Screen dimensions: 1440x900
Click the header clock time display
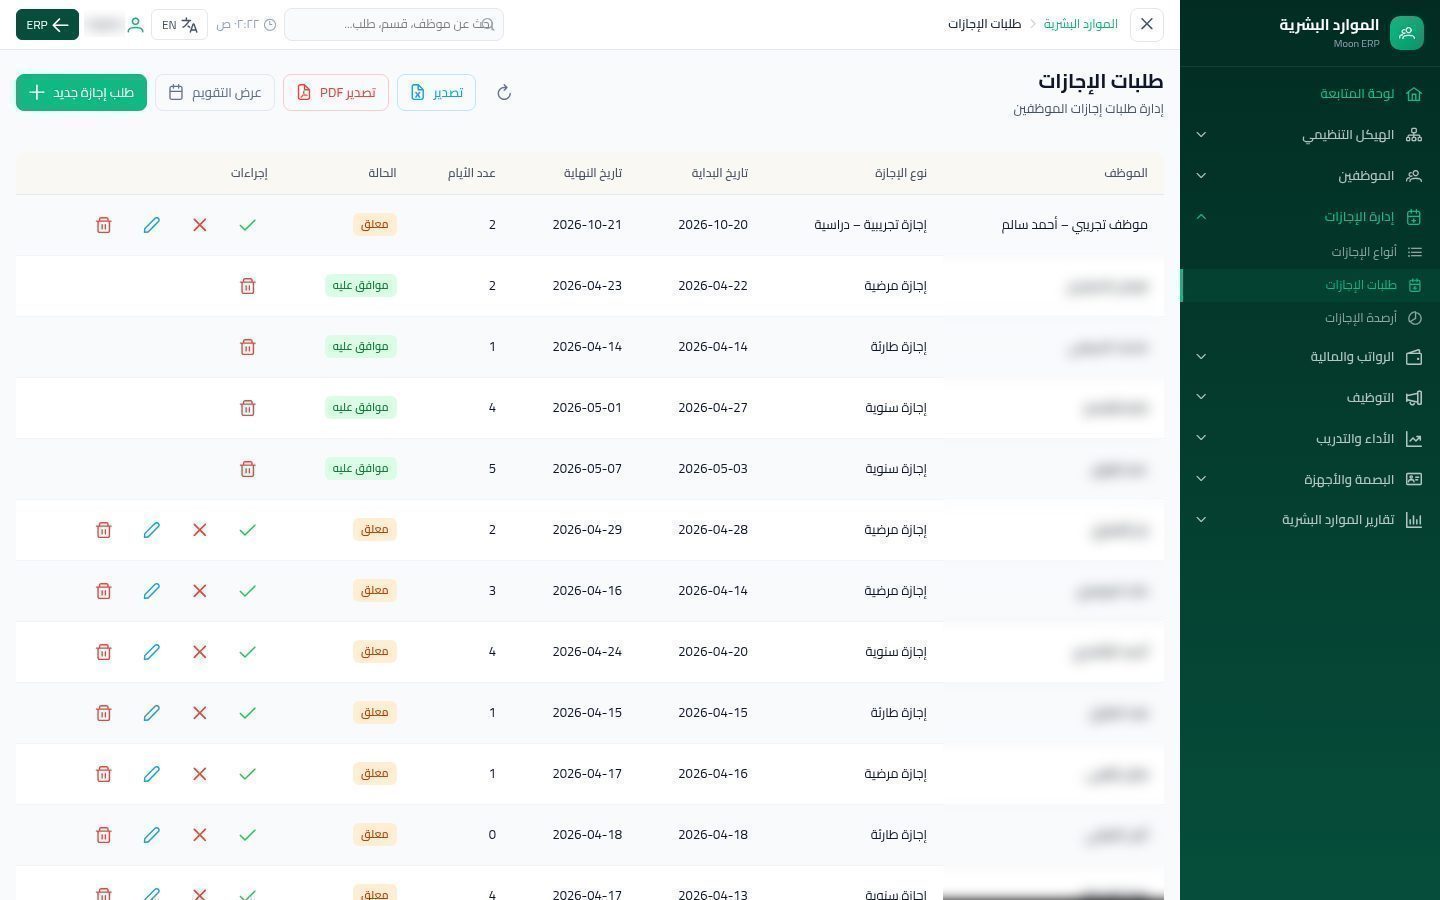[247, 25]
